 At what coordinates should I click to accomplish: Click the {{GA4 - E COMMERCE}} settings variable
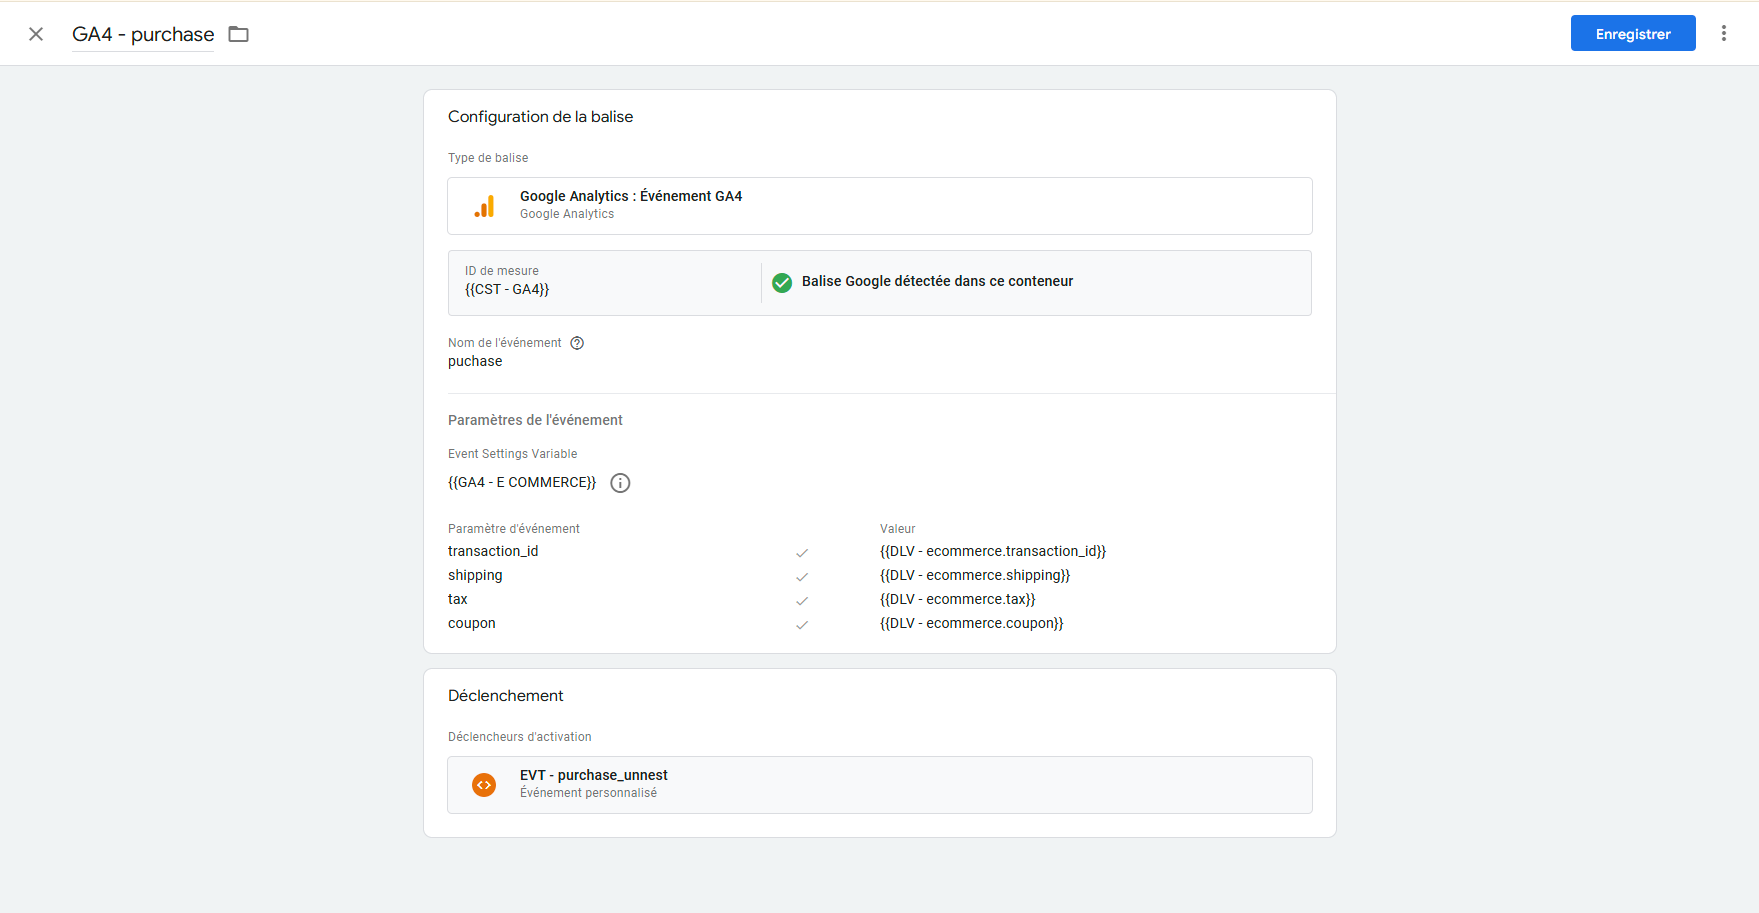tap(522, 482)
